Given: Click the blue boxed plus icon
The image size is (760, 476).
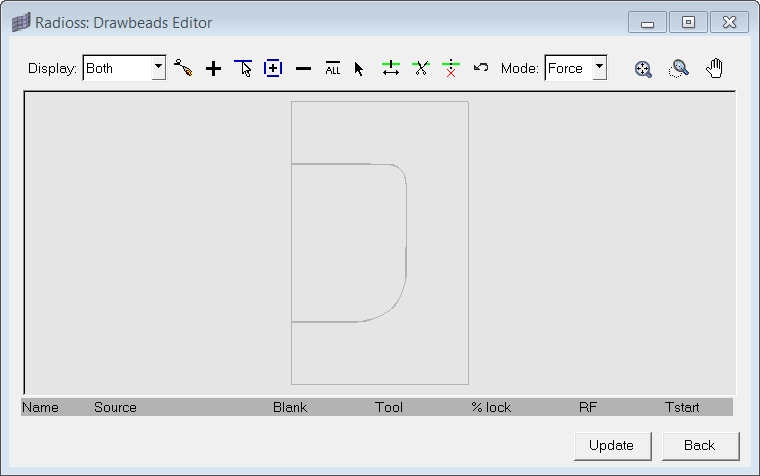Looking at the screenshot, I should point(273,69).
